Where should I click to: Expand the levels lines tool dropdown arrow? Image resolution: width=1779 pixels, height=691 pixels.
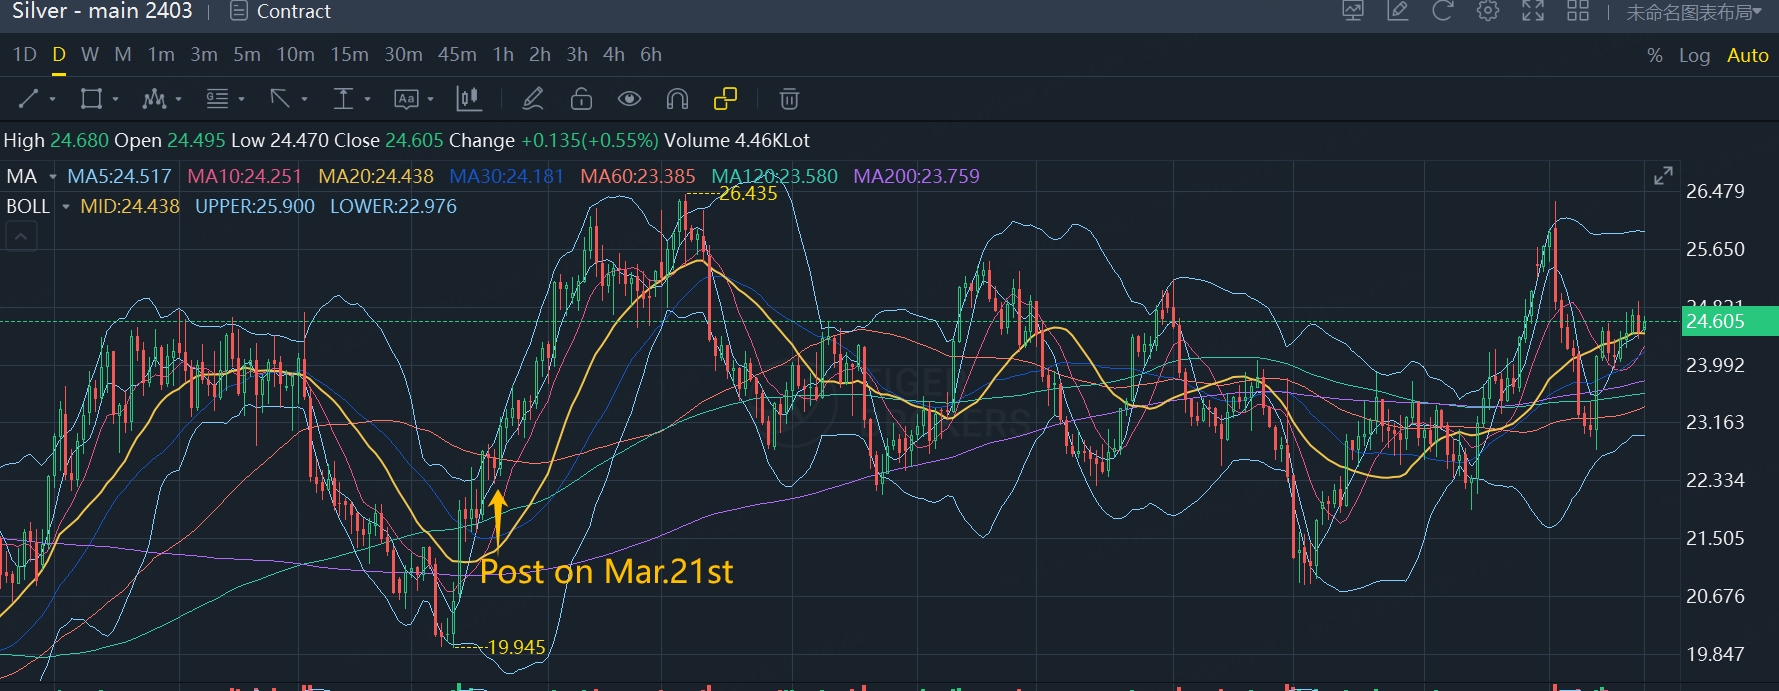[241, 100]
